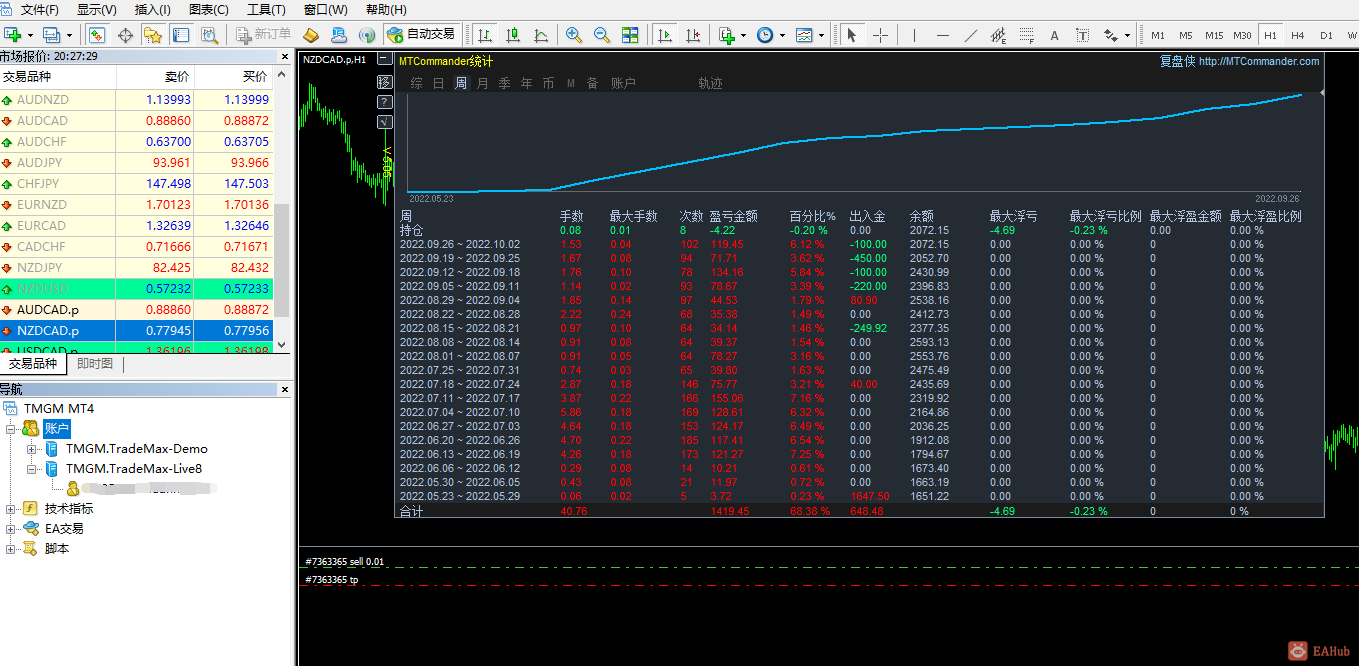
Task: Open the Strategy Tester magnifier icon
Action: (x=208, y=35)
